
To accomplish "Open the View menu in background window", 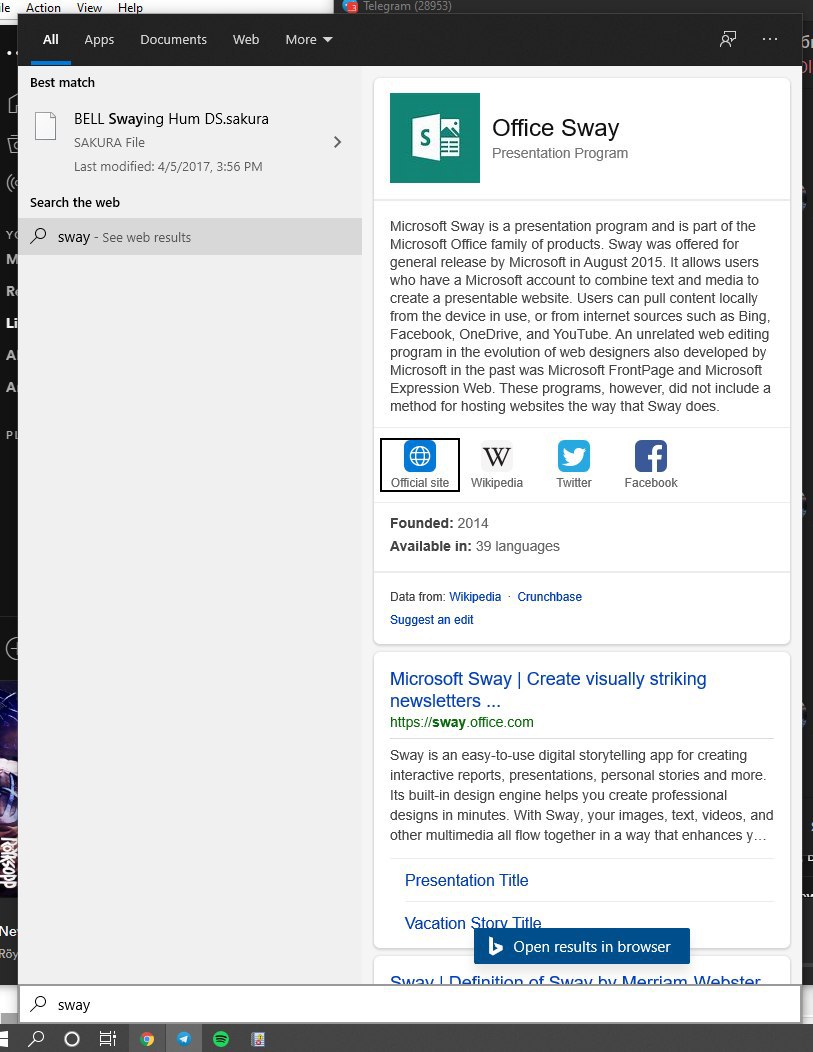I will coord(89,7).
